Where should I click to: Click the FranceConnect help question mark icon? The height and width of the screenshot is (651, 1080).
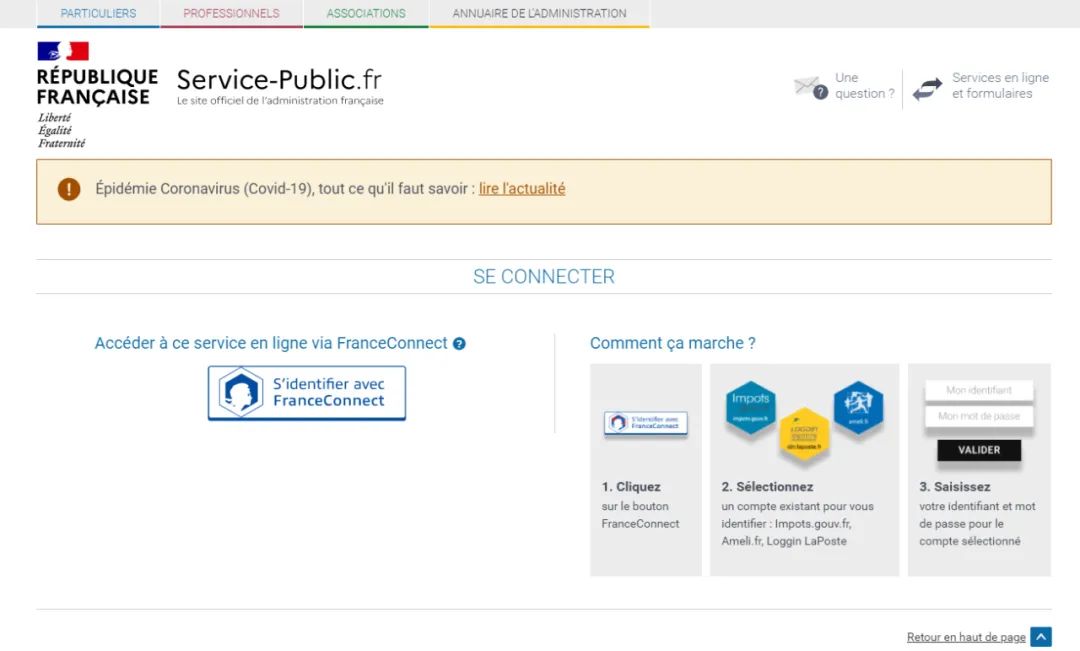(x=459, y=344)
